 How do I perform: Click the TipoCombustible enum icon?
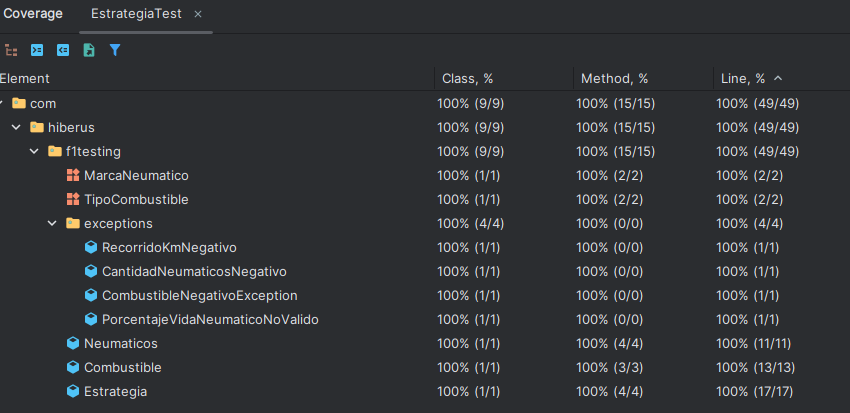coord(72,199)
